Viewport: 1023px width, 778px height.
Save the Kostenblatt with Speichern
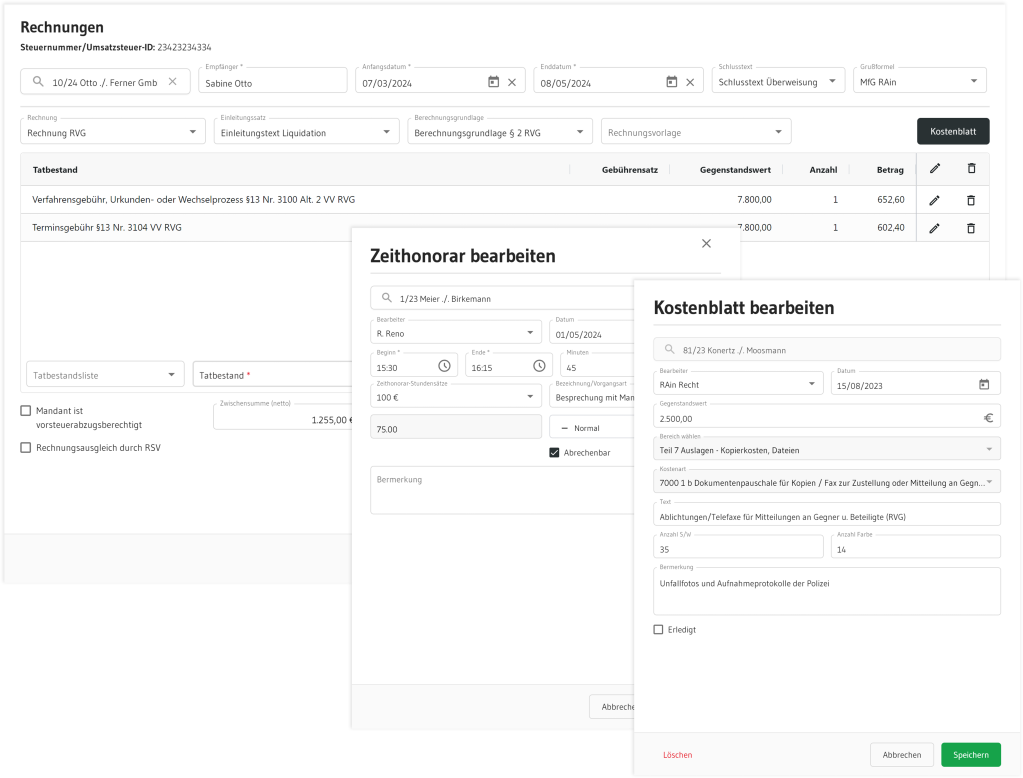[970, 755]
